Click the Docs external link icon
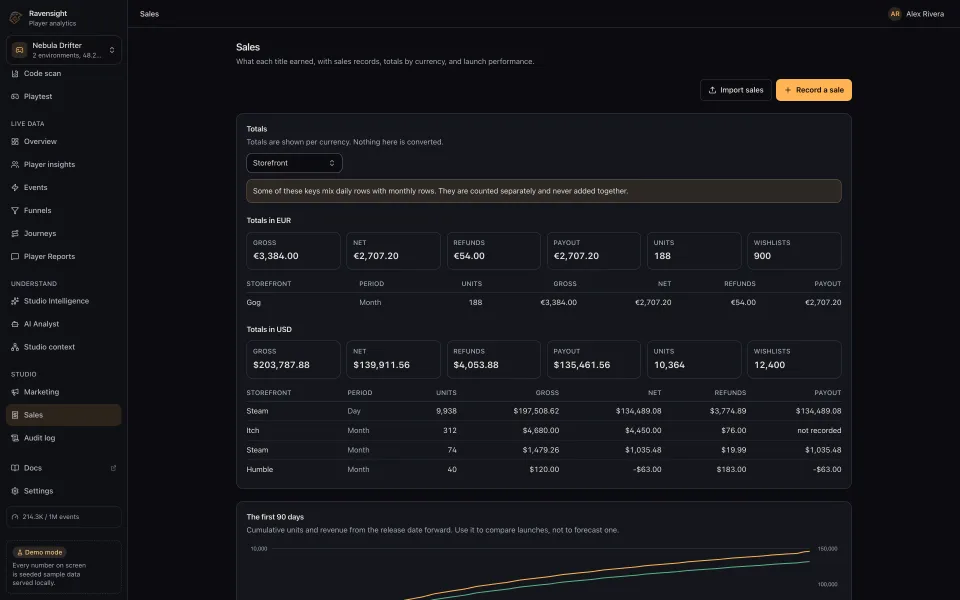Viewport: 960px width, 600px height. point(113,468)
